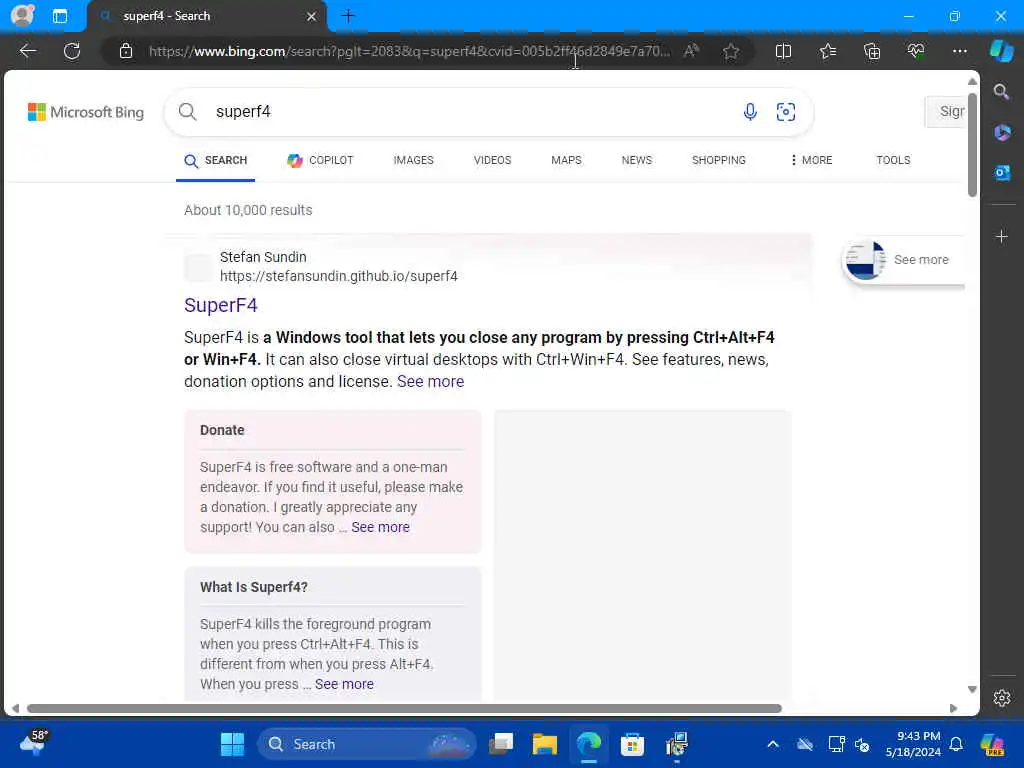Image resolution: width=1024 pixels, height=768 pixels.
Task: Open What Is Superf4? card heading
Action: (253, 587)
